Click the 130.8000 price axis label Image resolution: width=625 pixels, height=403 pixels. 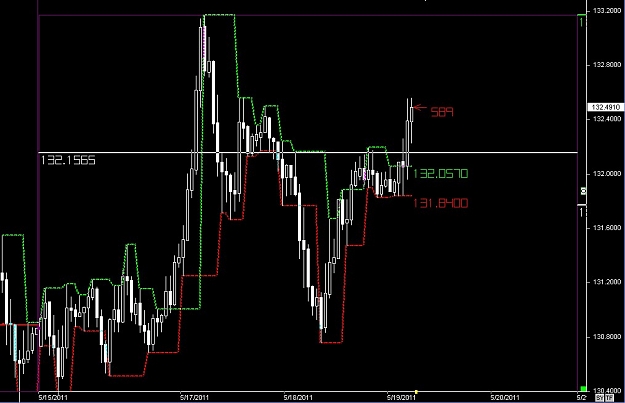607,337
